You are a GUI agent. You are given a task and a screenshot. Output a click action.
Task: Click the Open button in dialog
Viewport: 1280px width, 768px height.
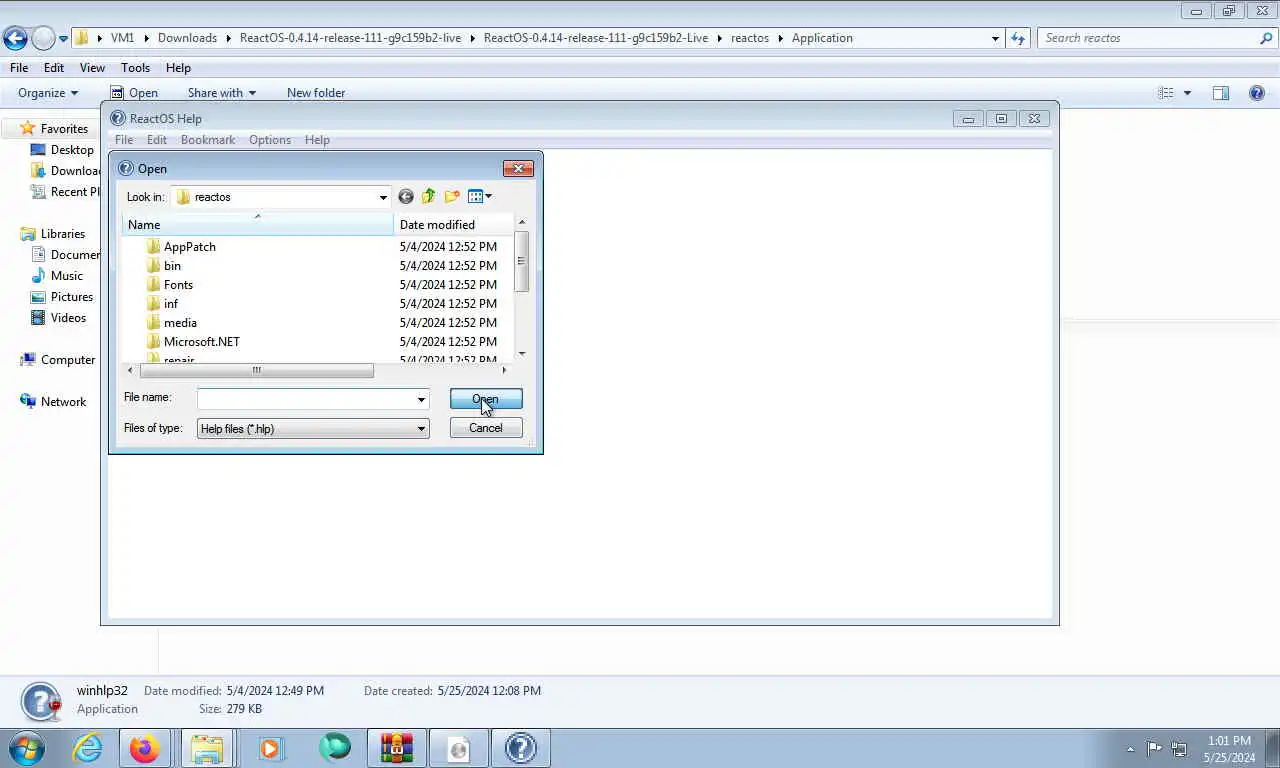coord(486,399)
